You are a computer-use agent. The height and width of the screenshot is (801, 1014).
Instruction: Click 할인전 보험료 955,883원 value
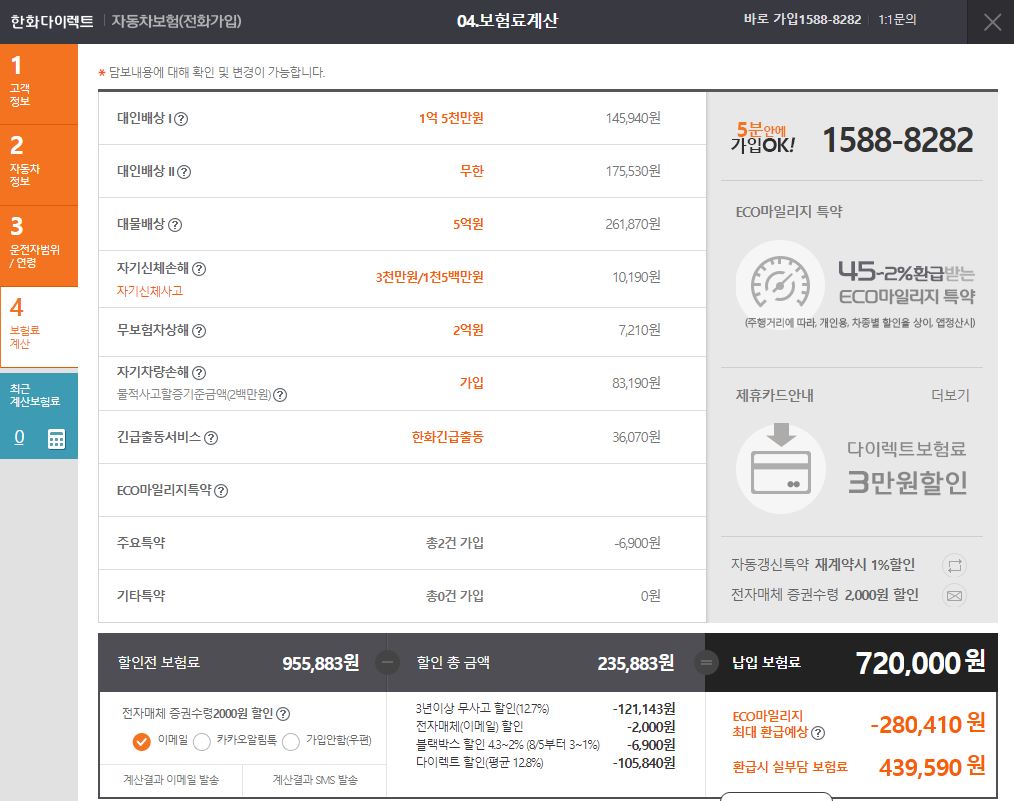pos(320,663)
